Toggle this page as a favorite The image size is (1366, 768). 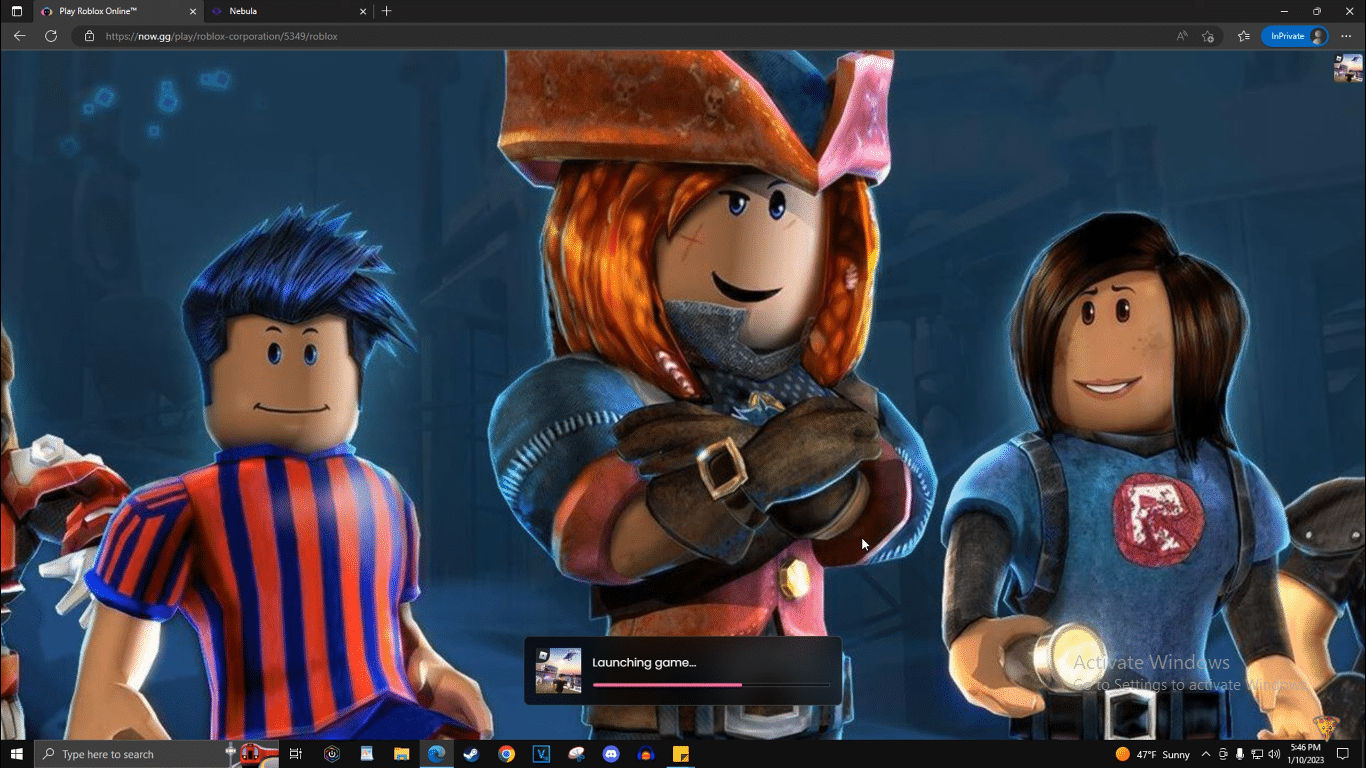[1207, 35]
